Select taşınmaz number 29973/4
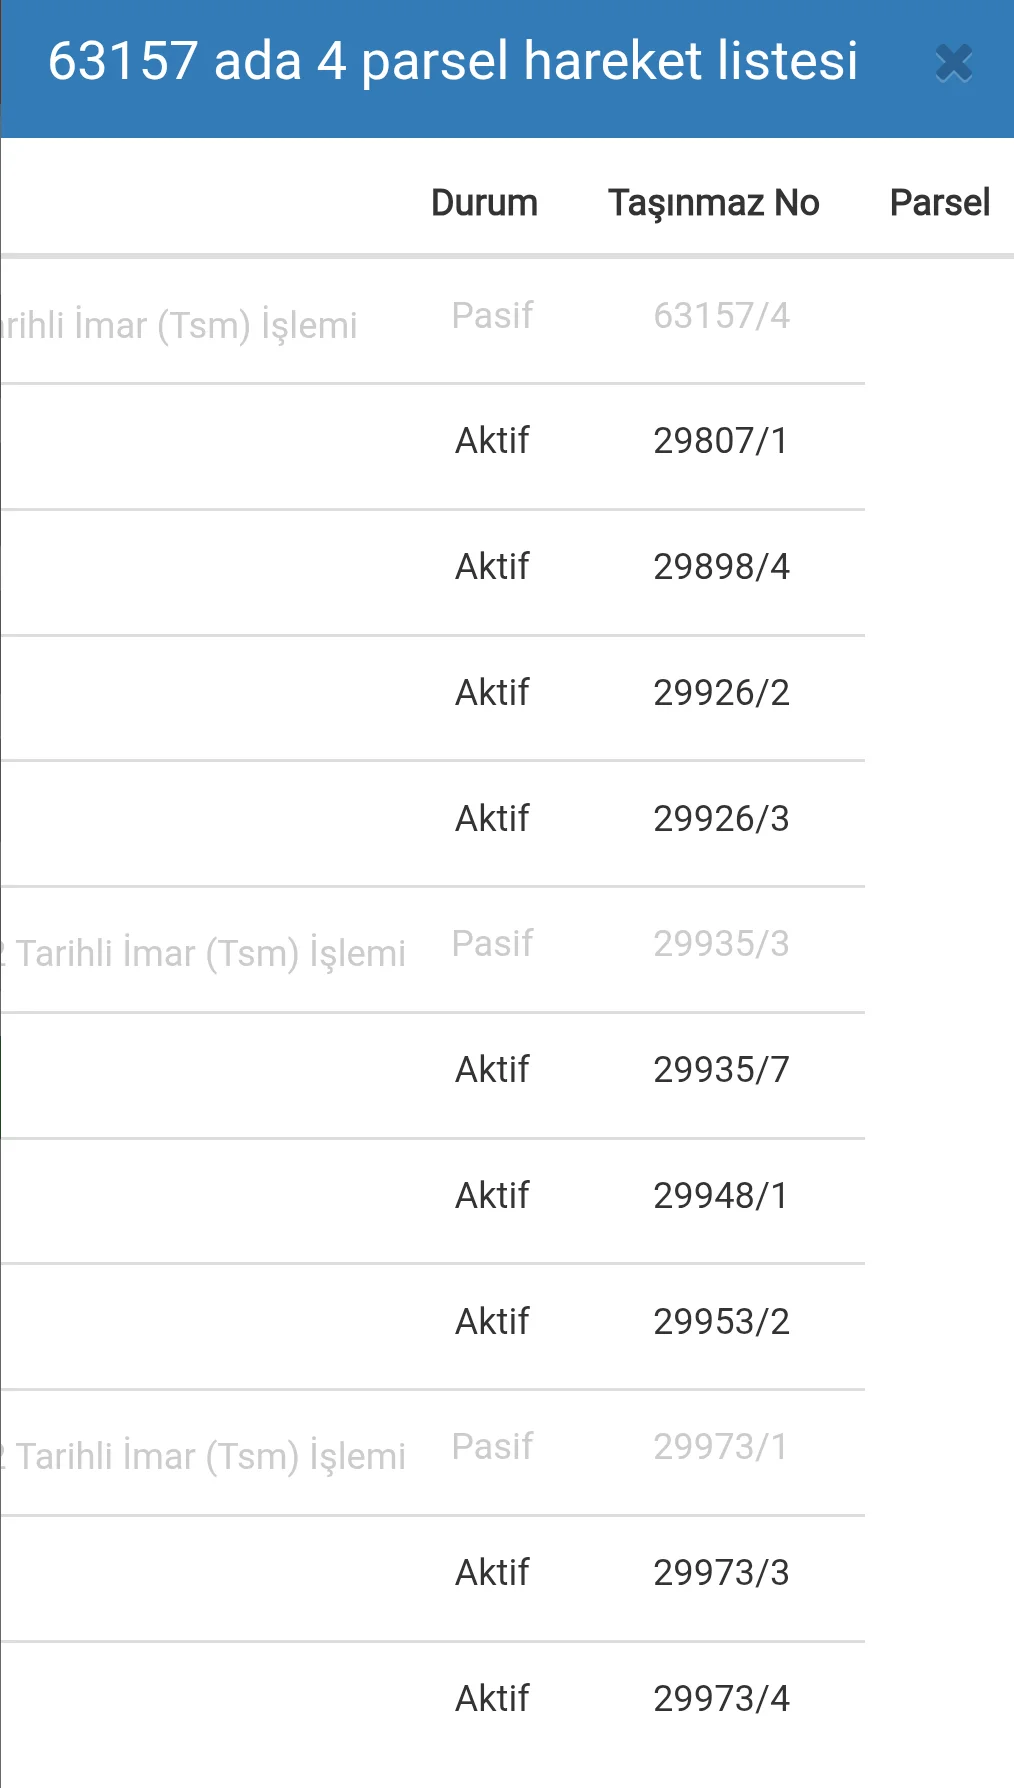The height and width of the screenshot is (1788, 1014). pyautogui.click(x=721, y=1699)
